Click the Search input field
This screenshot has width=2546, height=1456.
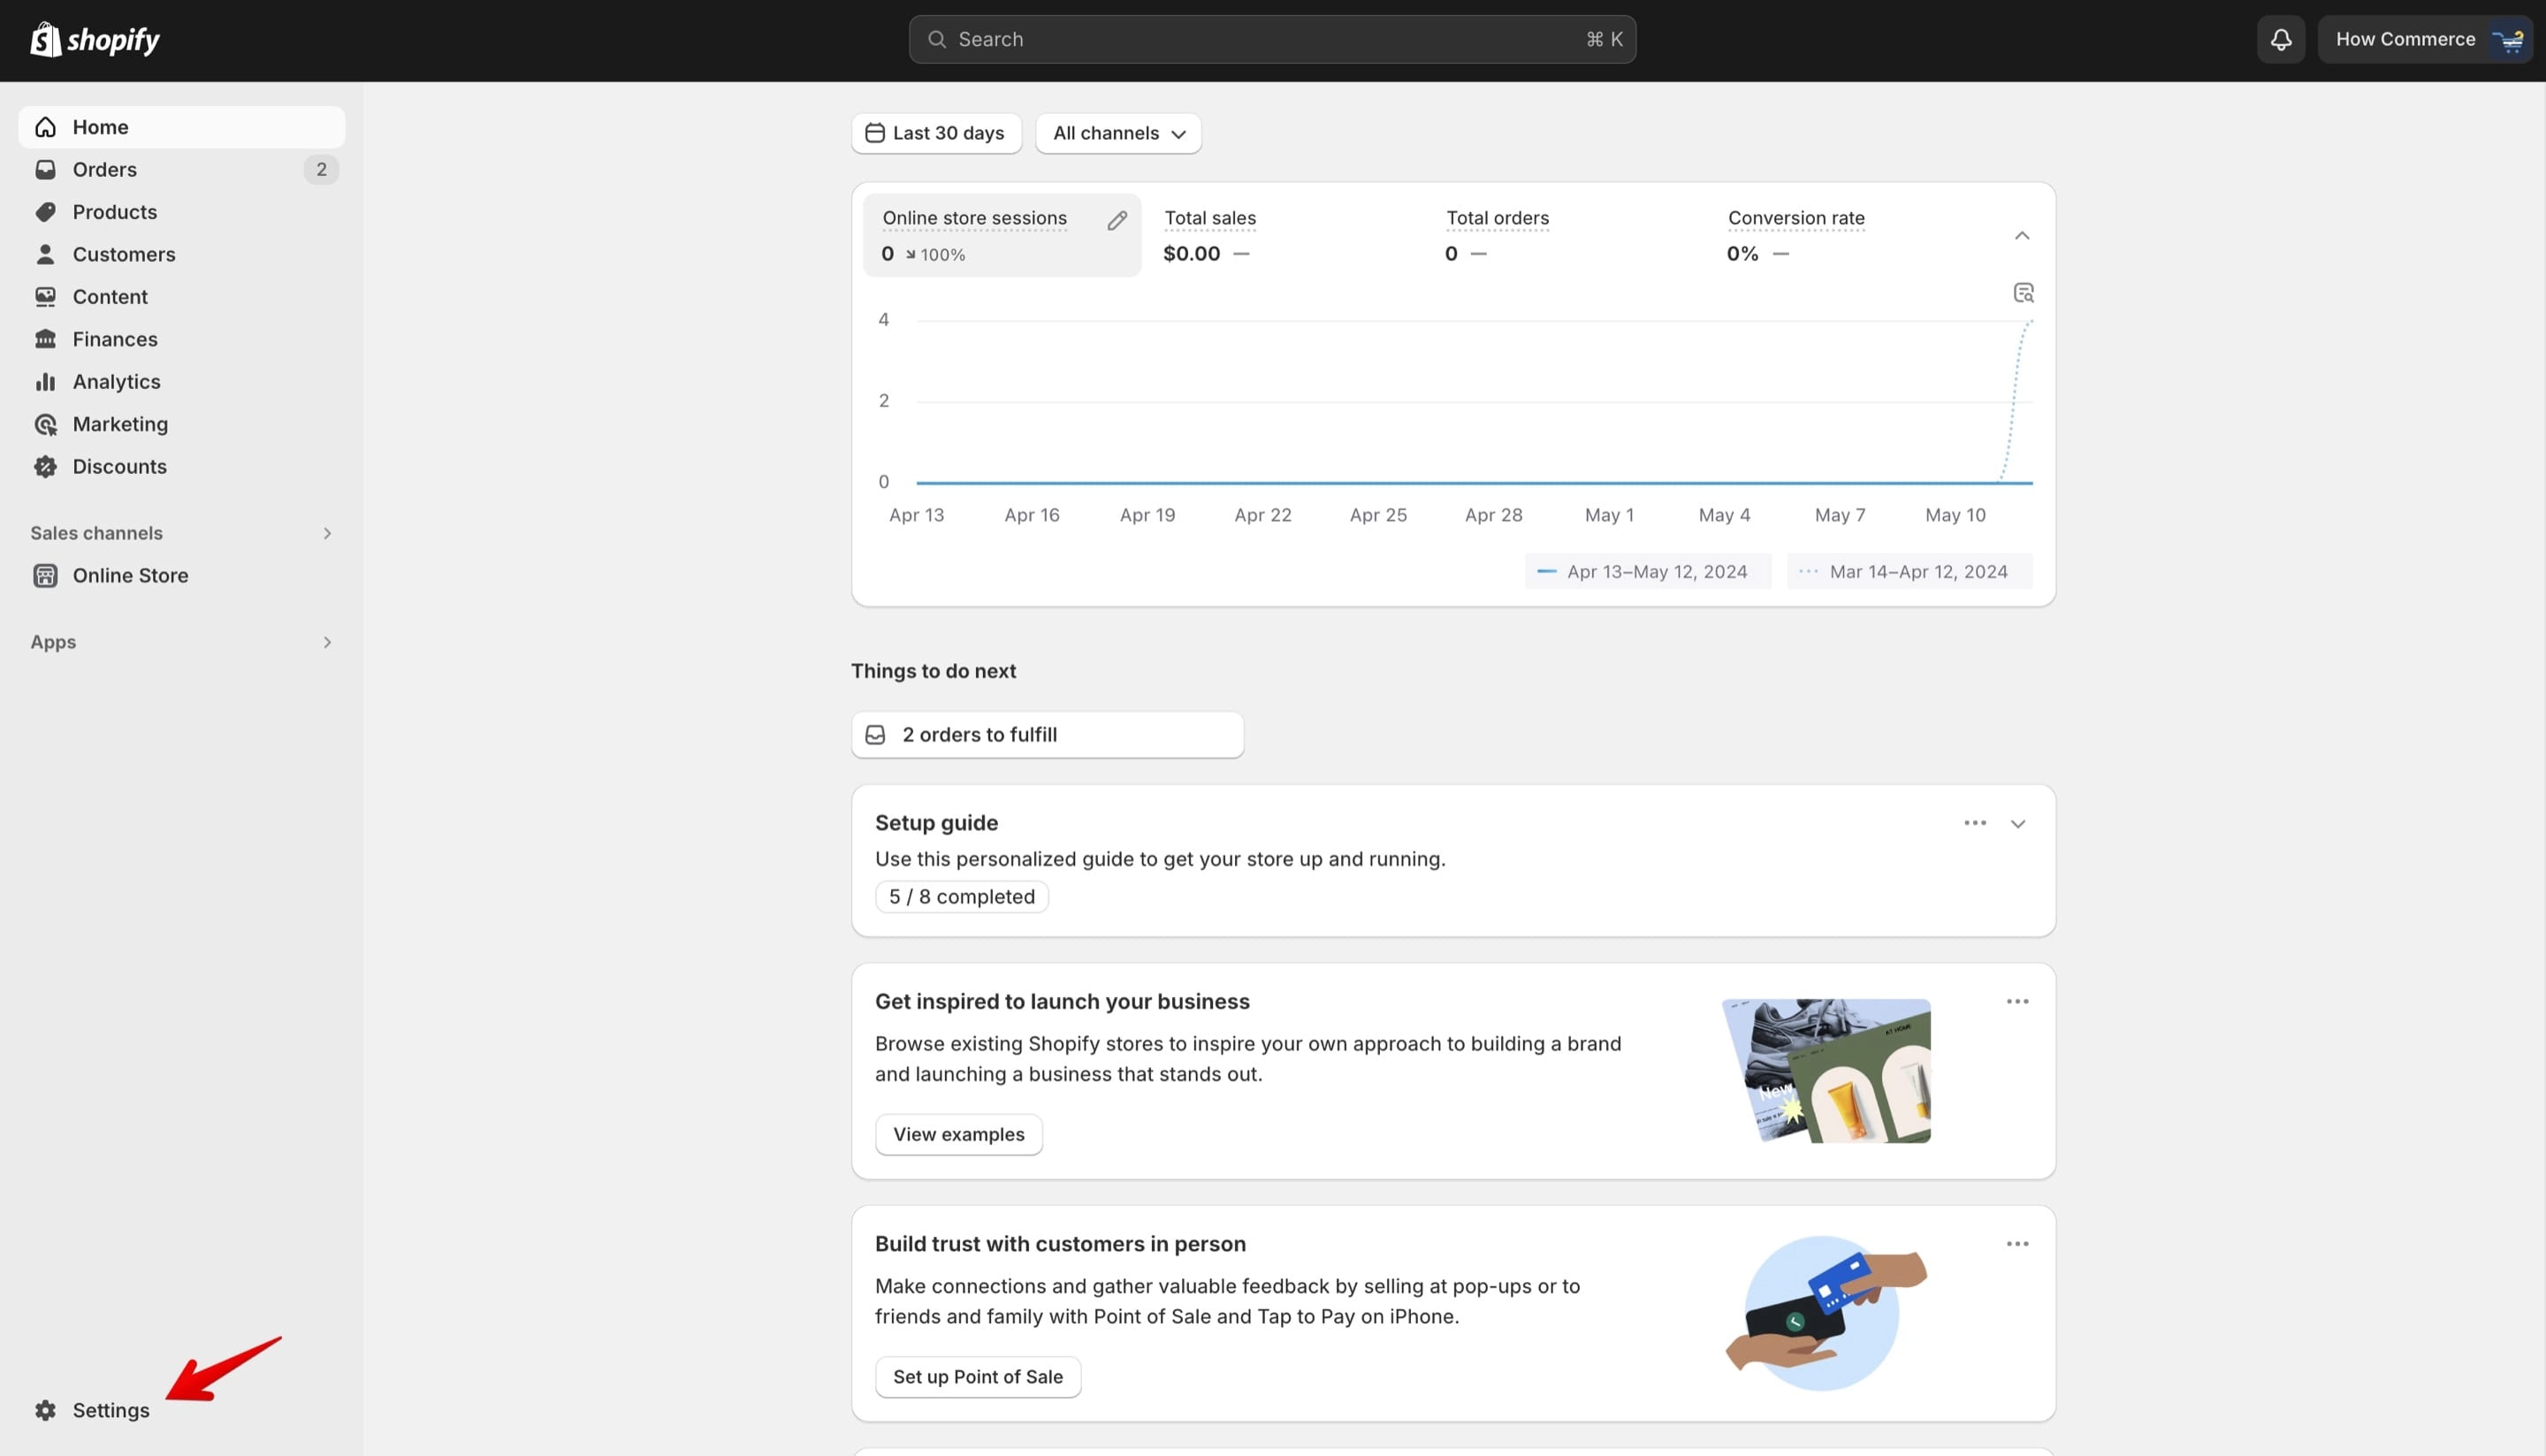(x=1272, y=39)
